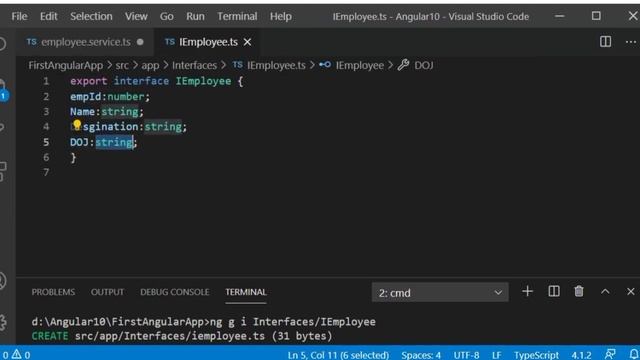This screenshot has height=360, width=640.
Task: Close the terminal panel
Action: 631,291
